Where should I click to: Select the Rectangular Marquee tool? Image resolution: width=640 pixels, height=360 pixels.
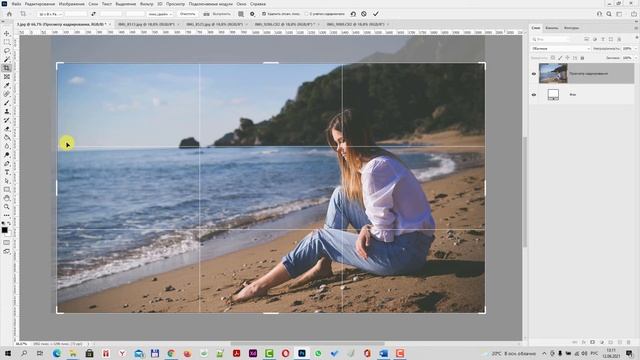click(7, 42)
